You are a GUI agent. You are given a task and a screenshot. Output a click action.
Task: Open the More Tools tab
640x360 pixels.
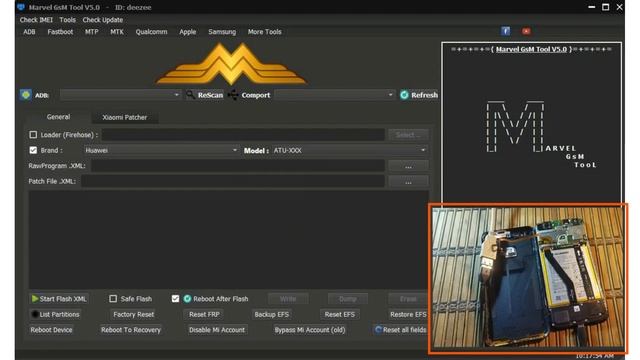pos(264,31)
